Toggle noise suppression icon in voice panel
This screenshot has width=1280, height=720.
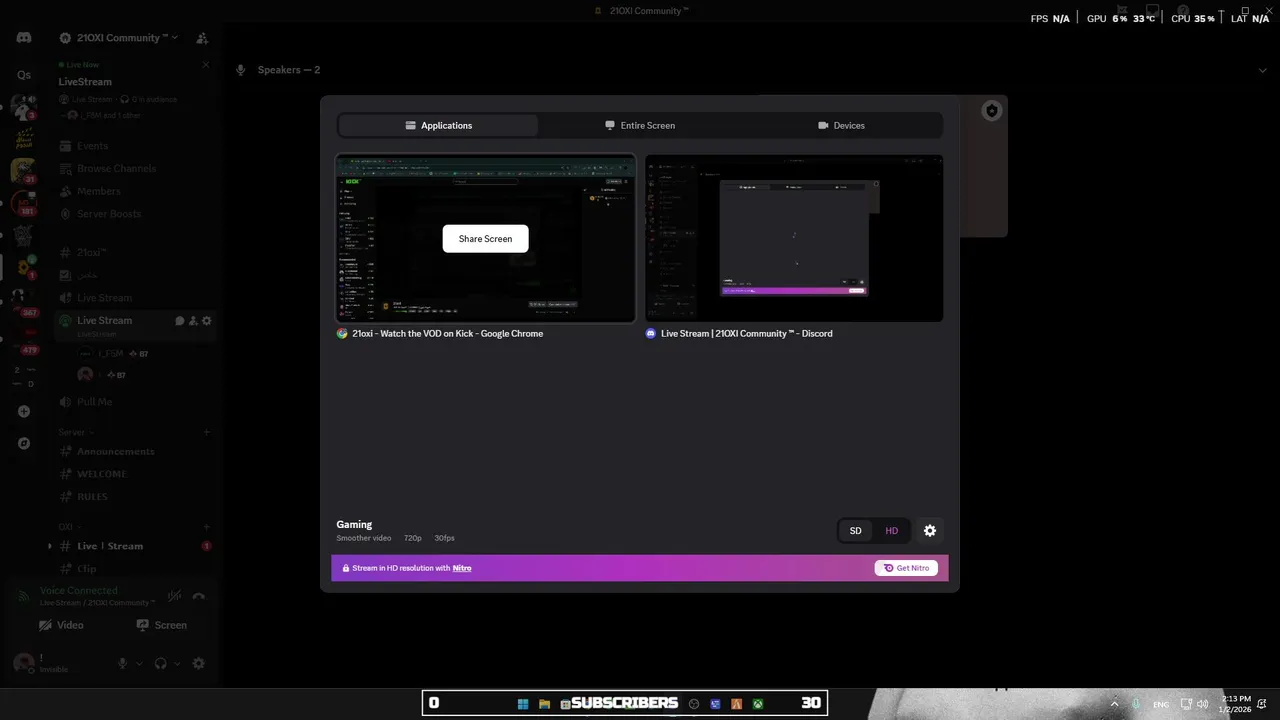pos(174,597)
